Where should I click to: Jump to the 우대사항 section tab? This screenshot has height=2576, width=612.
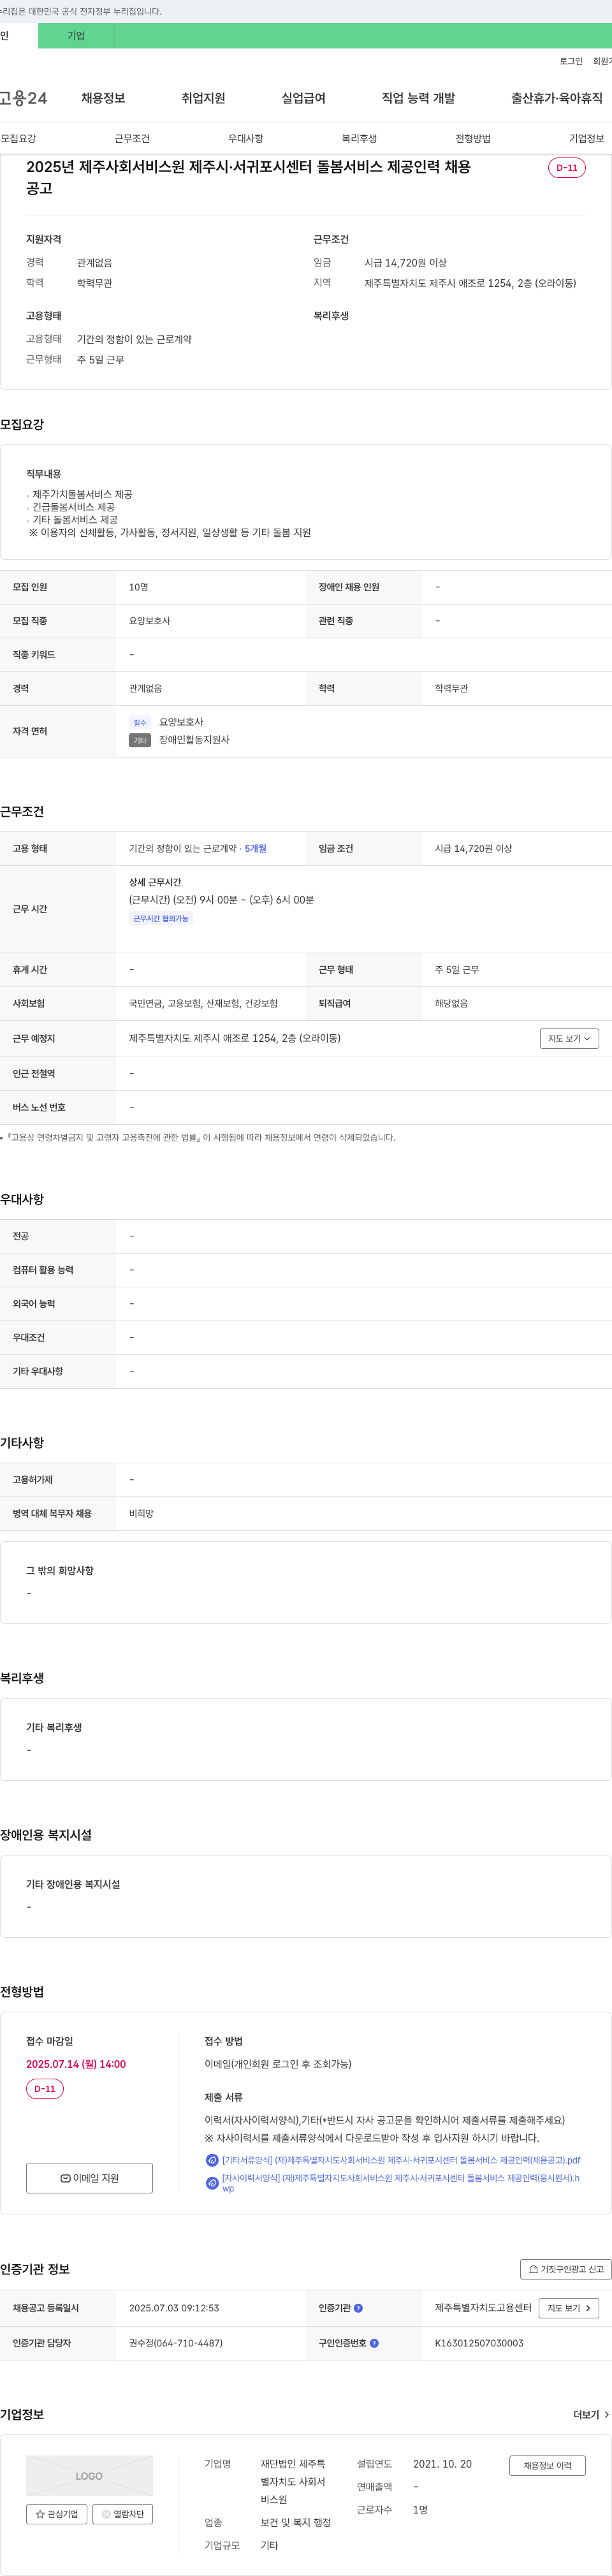(x=246, y=138)
